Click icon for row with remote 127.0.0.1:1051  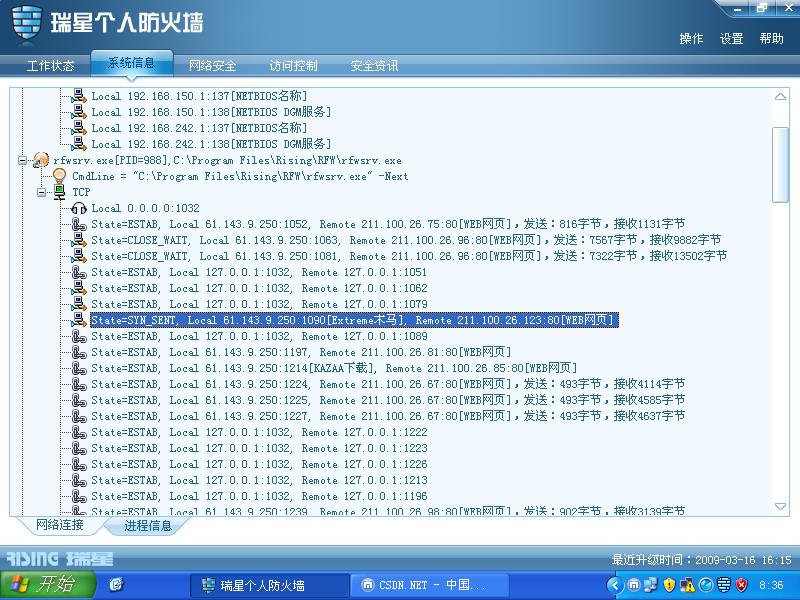point(79,272)
